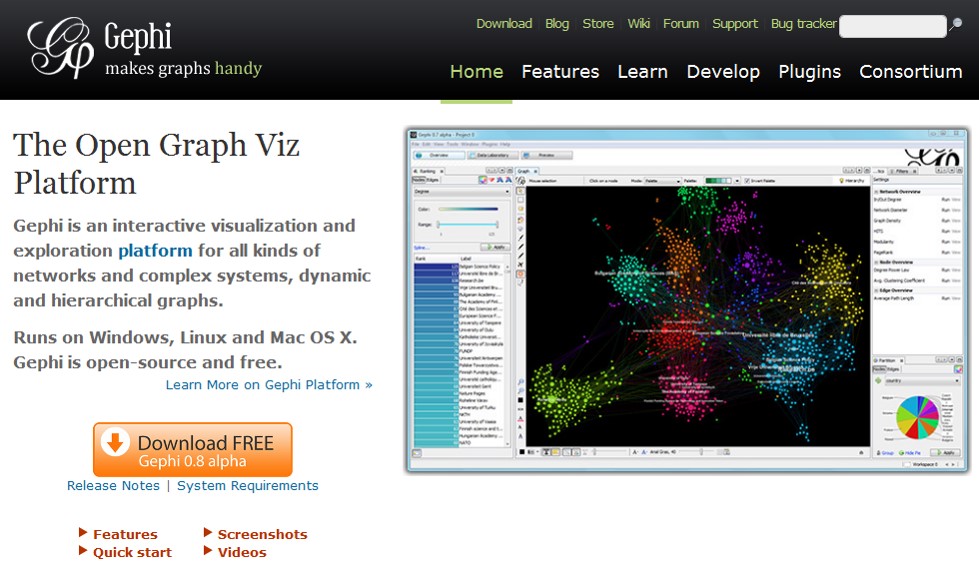Click the Download FREE Gephi 0.8 alpha button
The height and width of the screenshot is (564, 979).
[x=193, y=450]
